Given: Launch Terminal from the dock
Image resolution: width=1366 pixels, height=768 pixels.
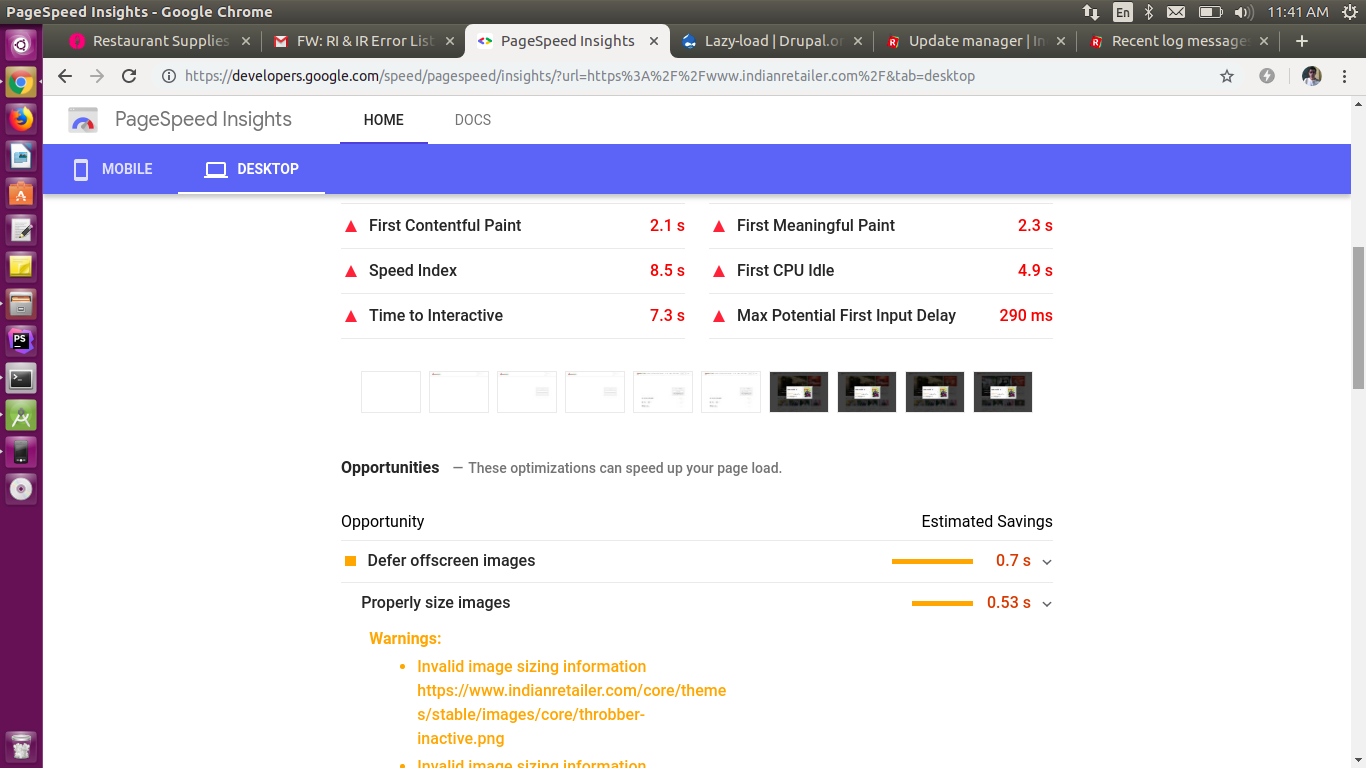Looking at the screenshot, I should click(x=21, y=379).
